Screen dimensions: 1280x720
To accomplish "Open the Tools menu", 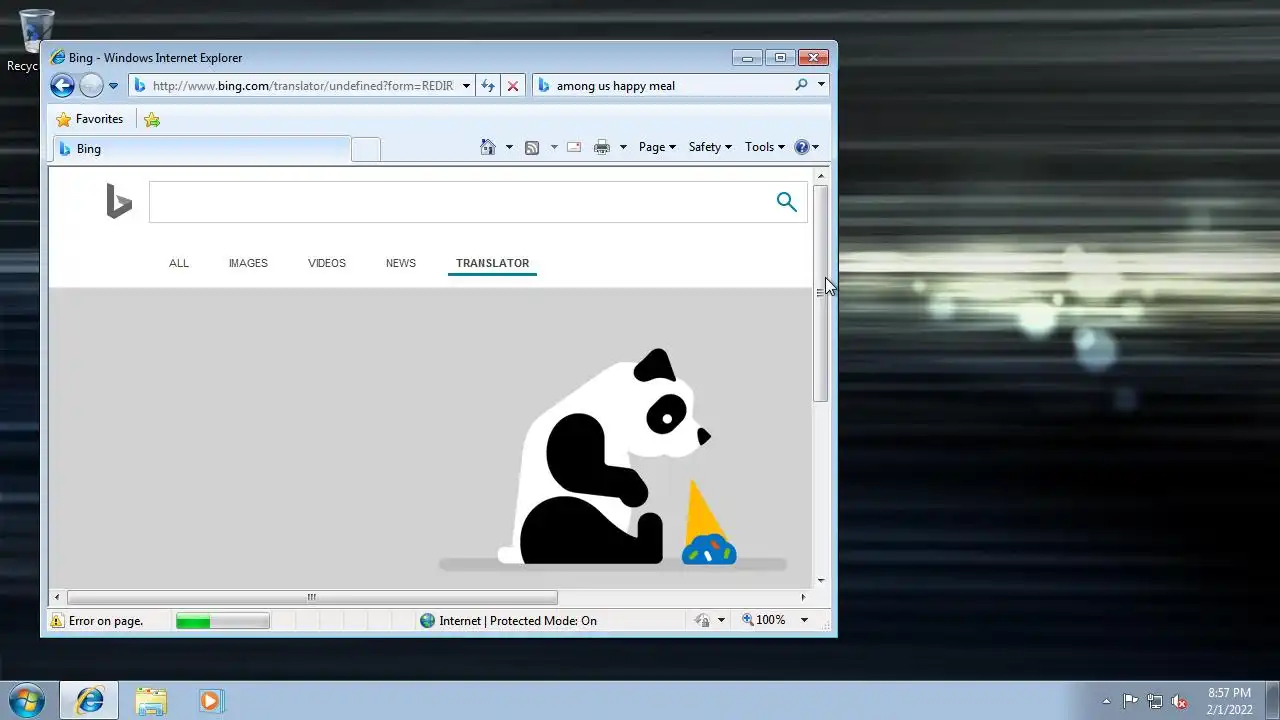I will coord(765,147).
